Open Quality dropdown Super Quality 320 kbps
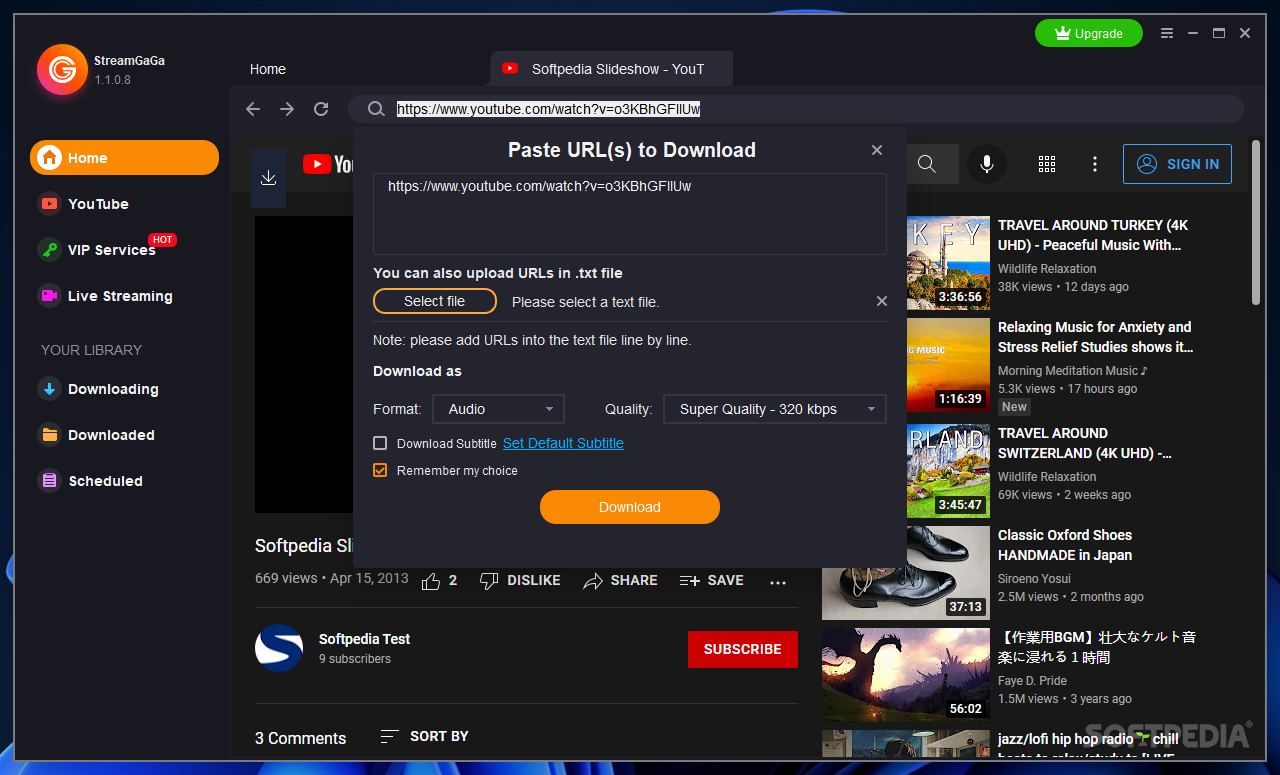Image resolution: width=1280 pixels, height=775 pixels. pyautogui.click(x=775, y=409)
